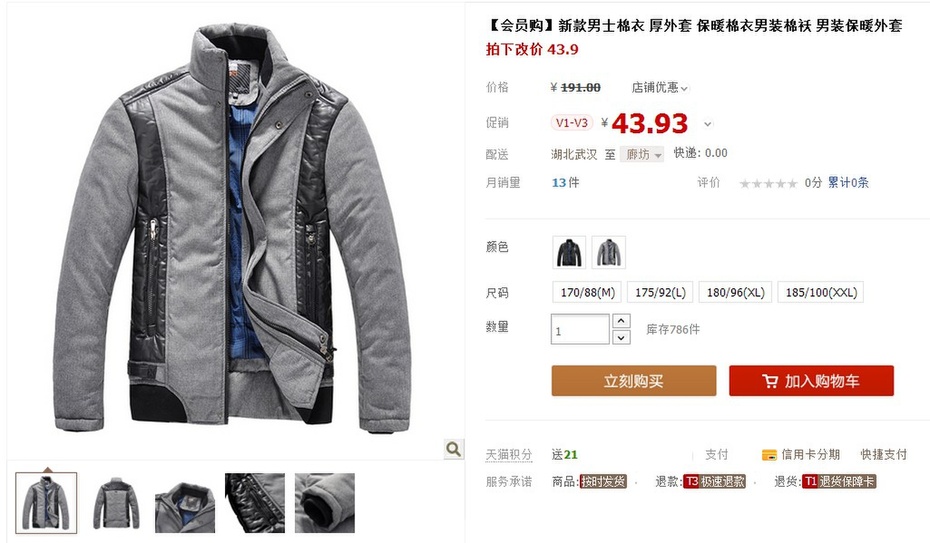Select size 180/96(XL)

[735, 292]
